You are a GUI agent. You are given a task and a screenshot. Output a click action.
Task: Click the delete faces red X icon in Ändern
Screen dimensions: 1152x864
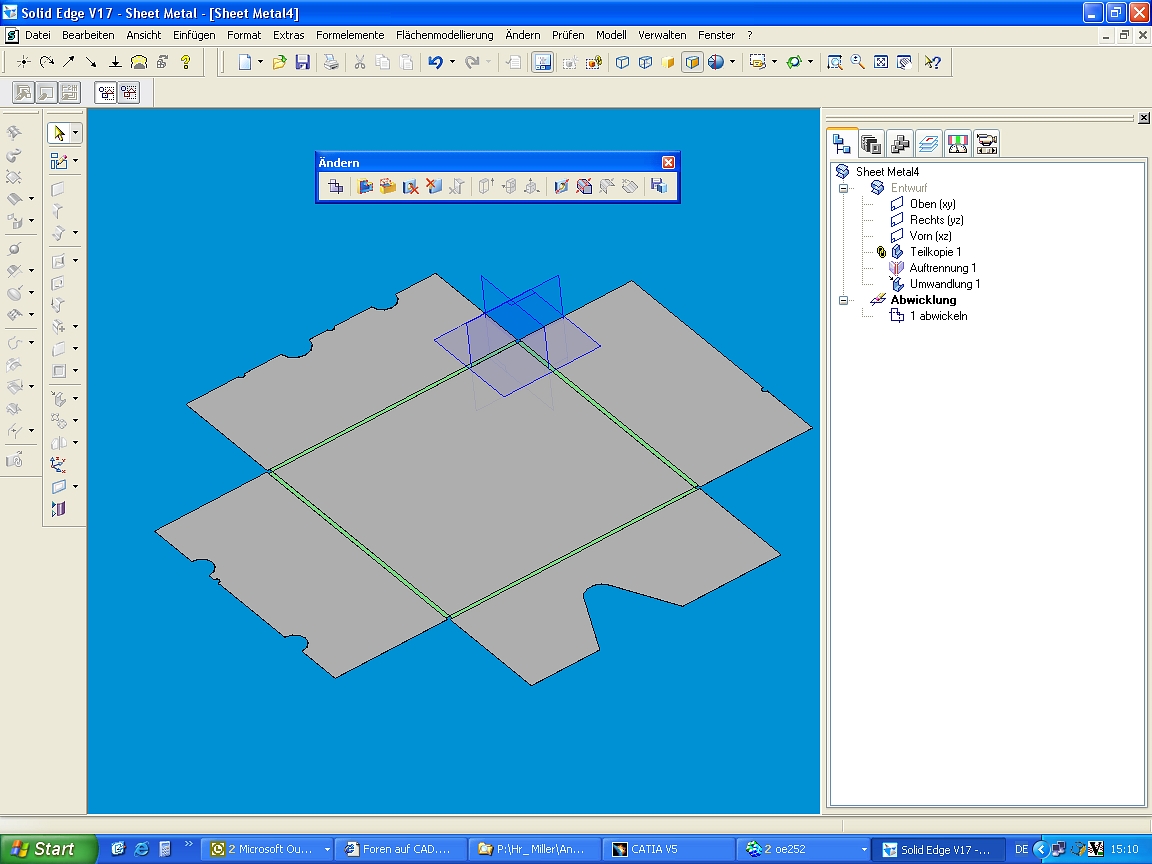[434, 187]
